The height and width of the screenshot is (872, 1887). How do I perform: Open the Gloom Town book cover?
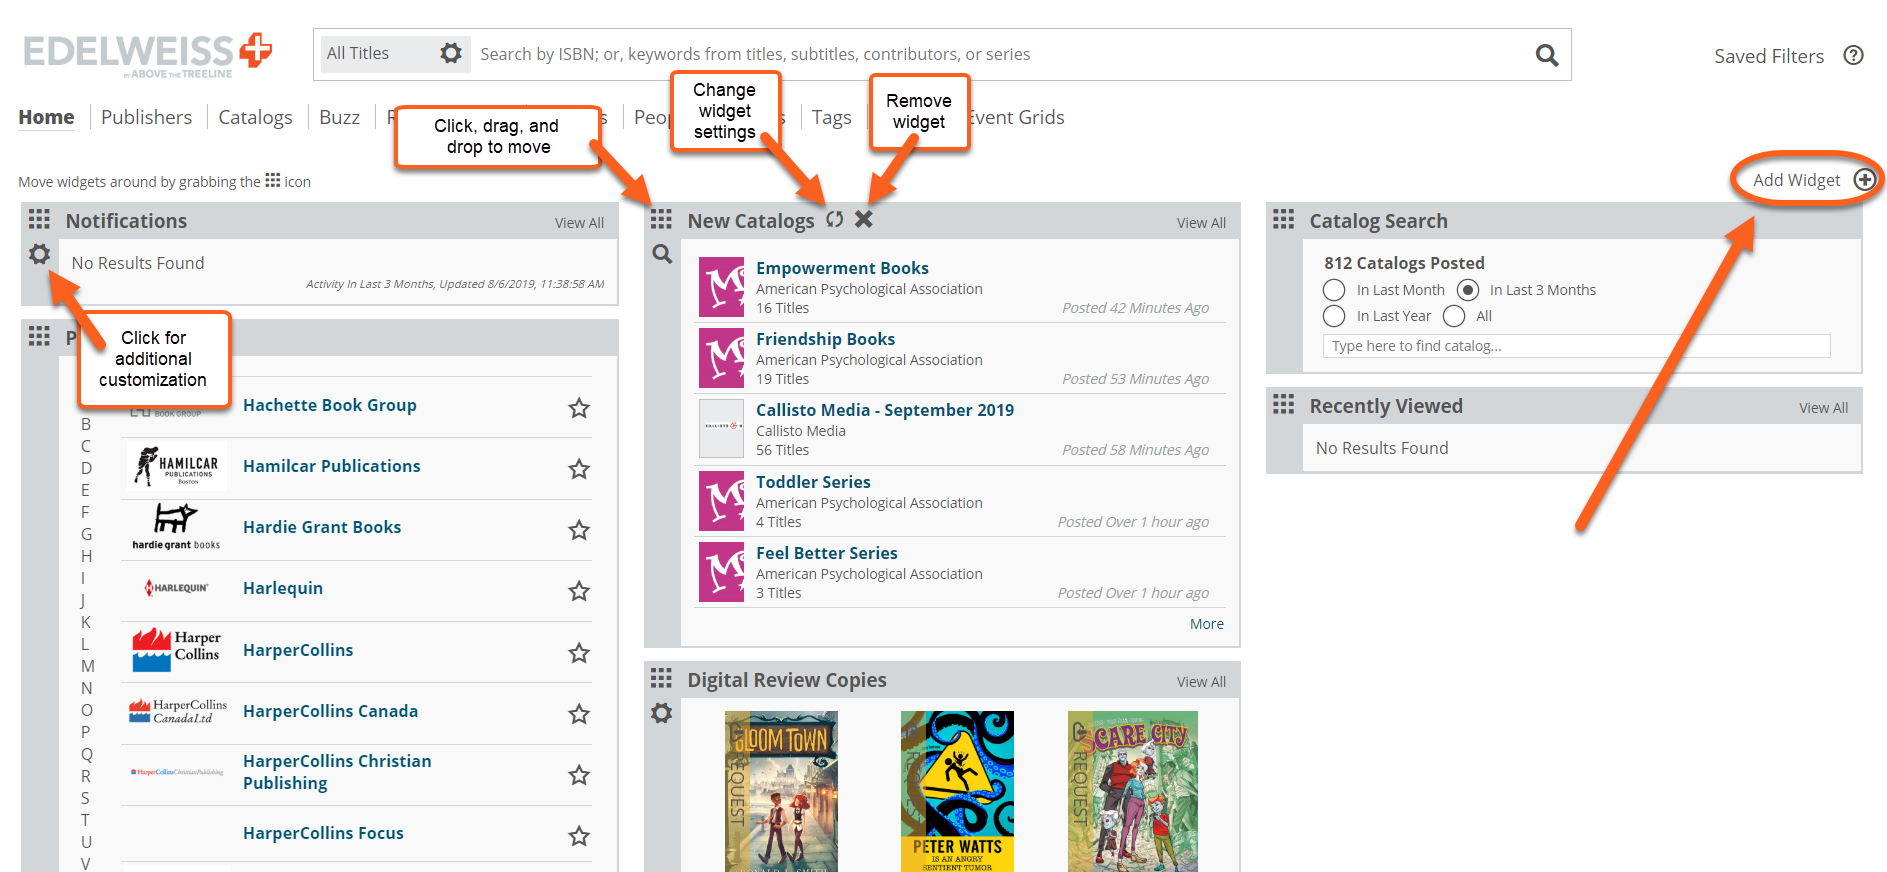coord(781,791)
